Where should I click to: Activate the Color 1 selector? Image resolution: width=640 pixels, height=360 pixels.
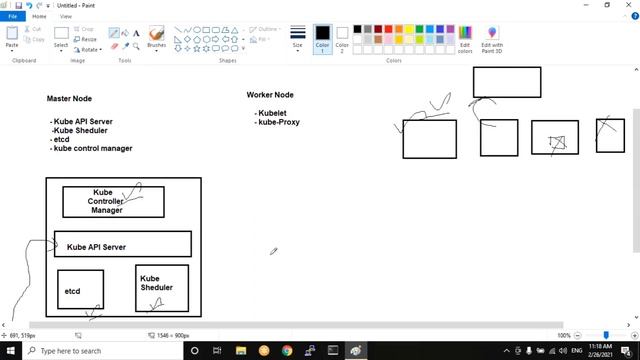coord(322,39)
